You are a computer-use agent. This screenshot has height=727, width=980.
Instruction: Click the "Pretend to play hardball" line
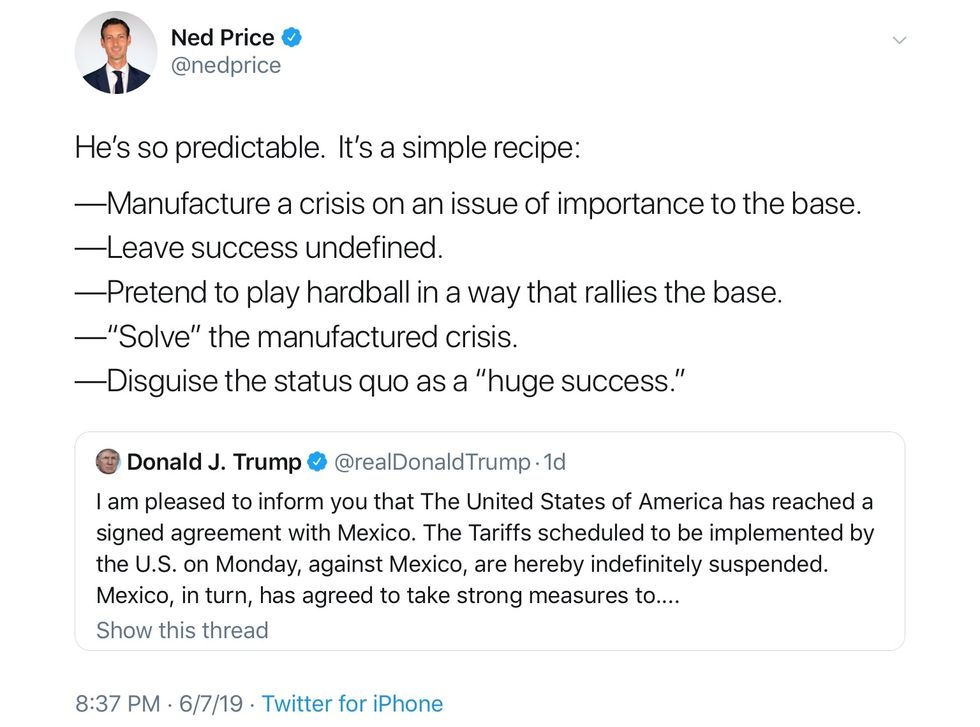pyautogui.click(x=428, y=292)
